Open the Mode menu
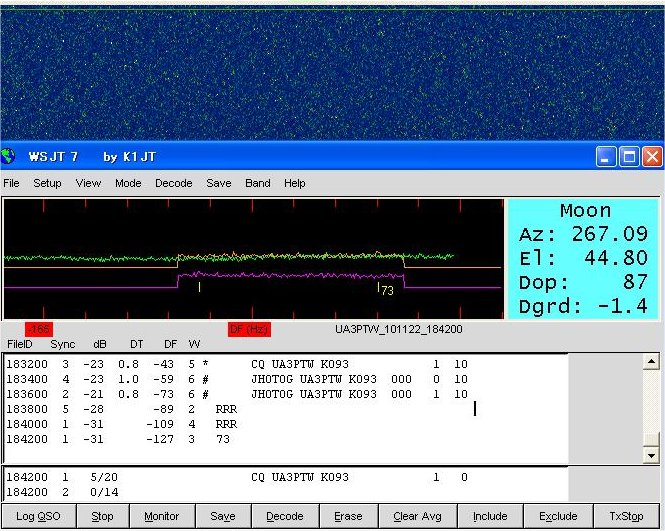This screenshot has width=665, height=531. [128, 183]
